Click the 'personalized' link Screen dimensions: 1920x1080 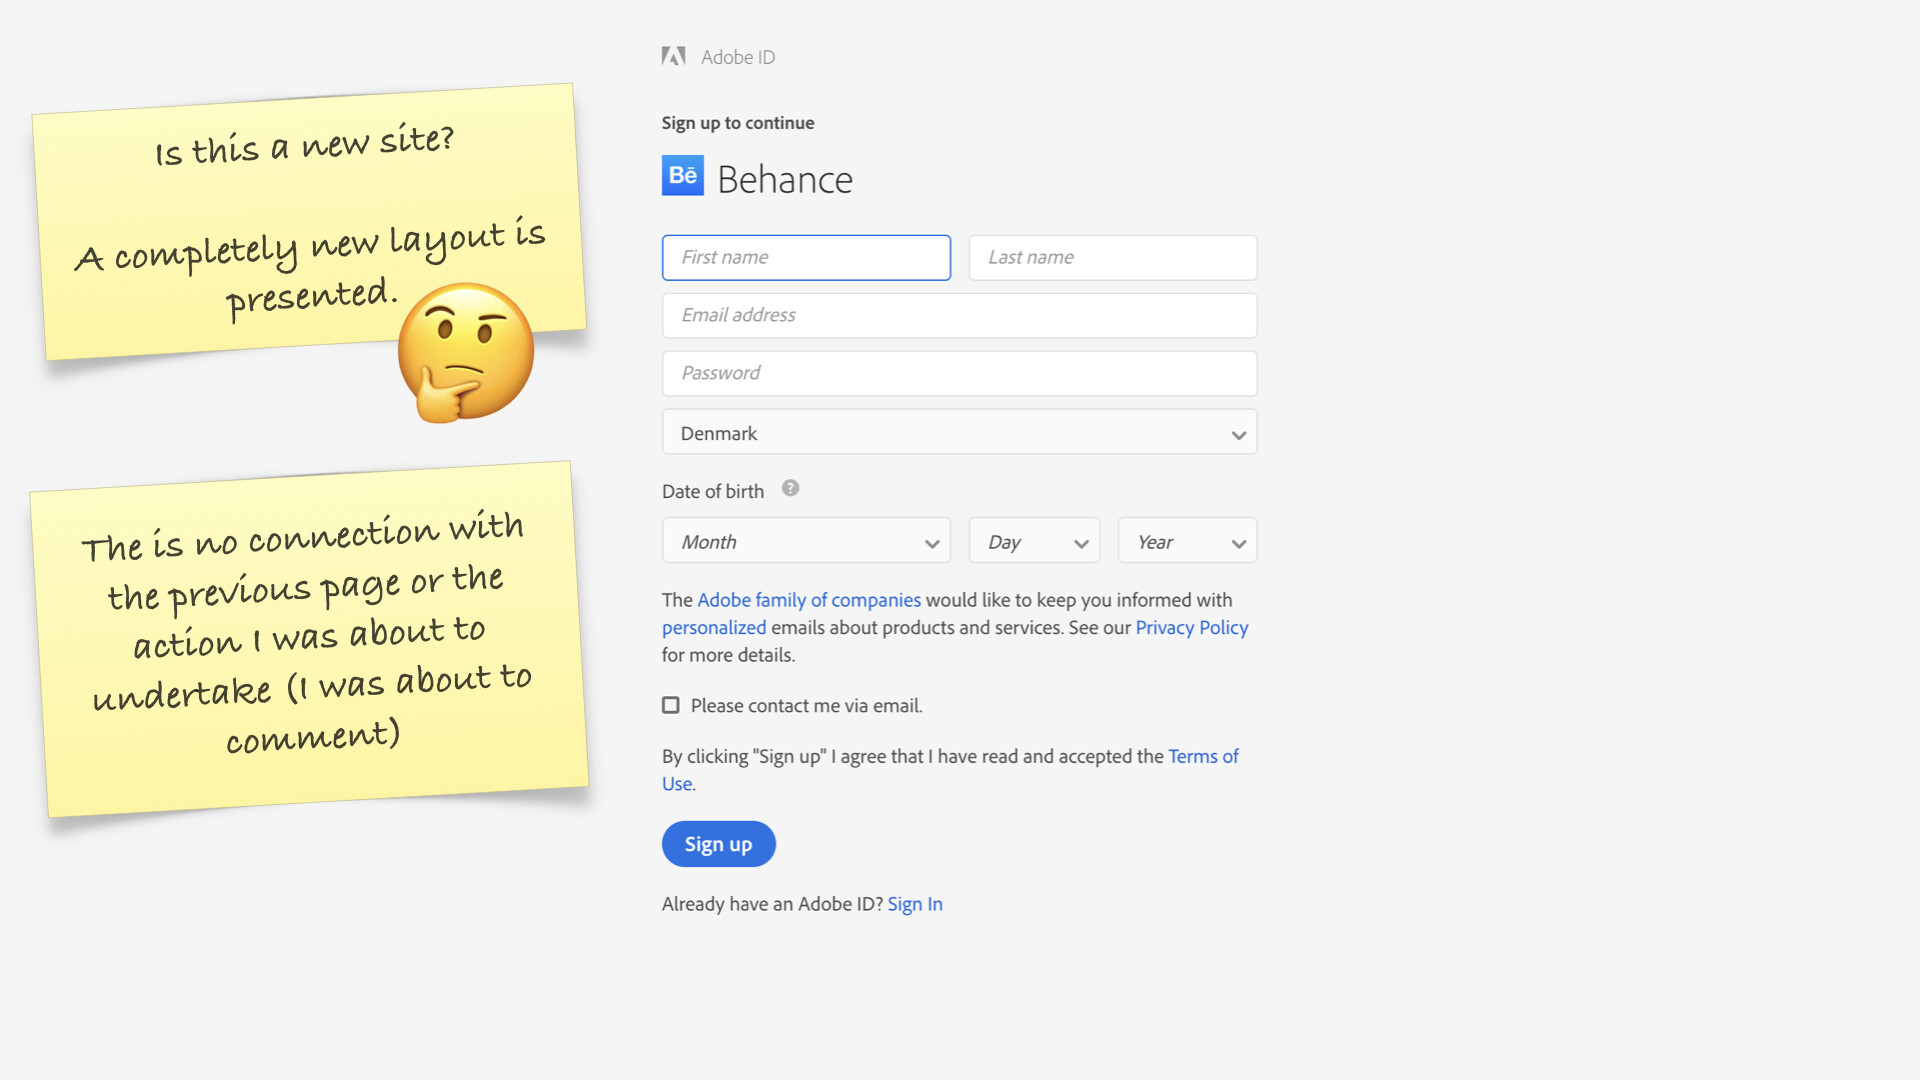[713, 628]
